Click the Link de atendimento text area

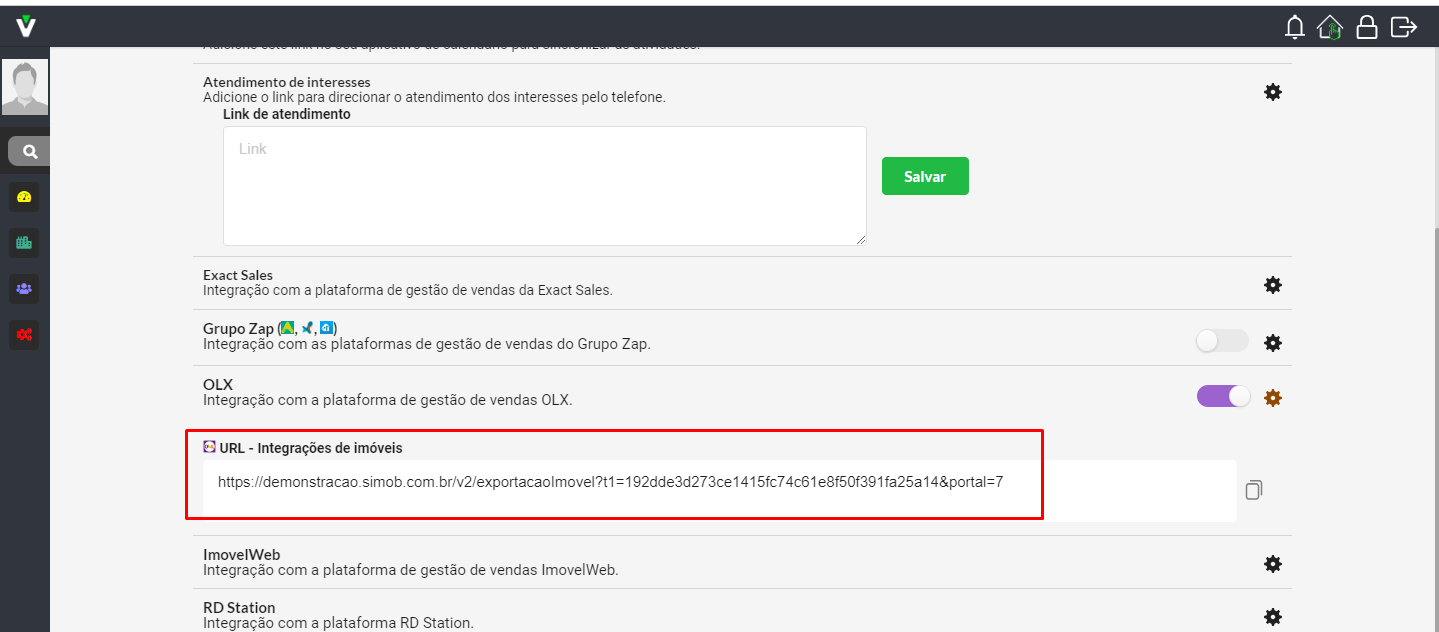coord(544,186)
